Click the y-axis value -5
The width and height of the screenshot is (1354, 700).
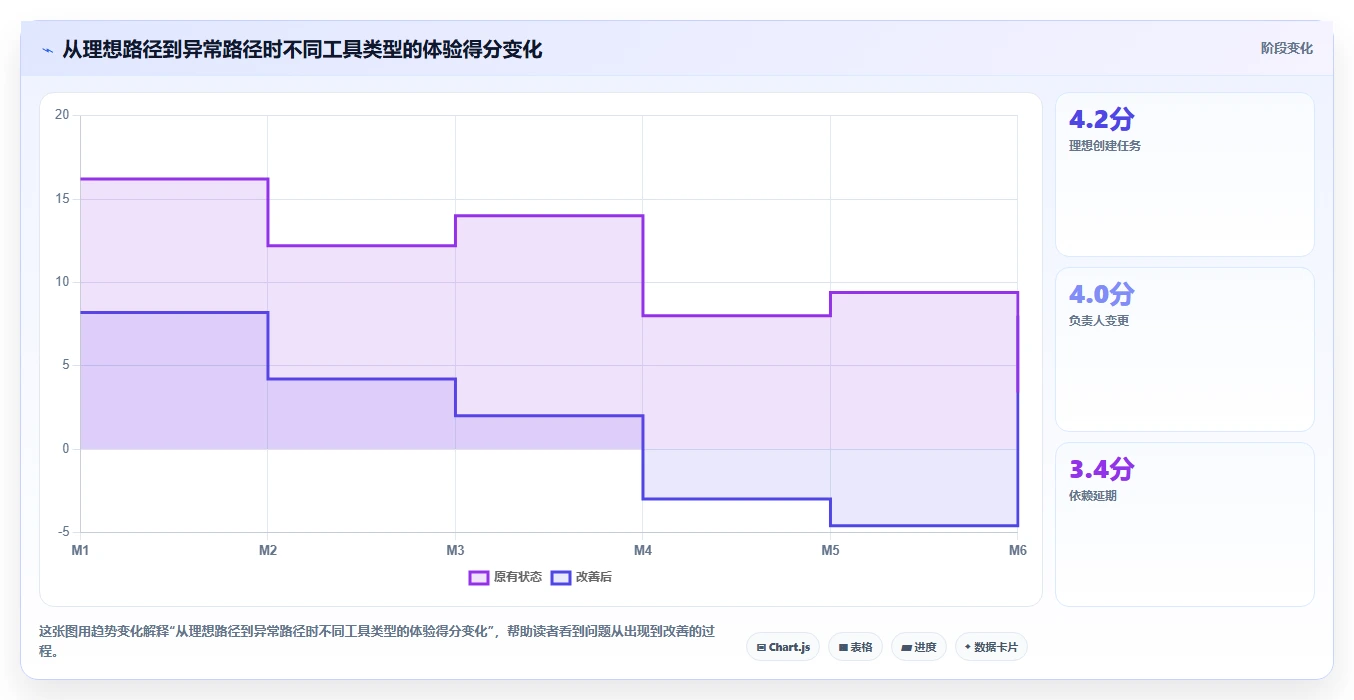tap(64, 532)
